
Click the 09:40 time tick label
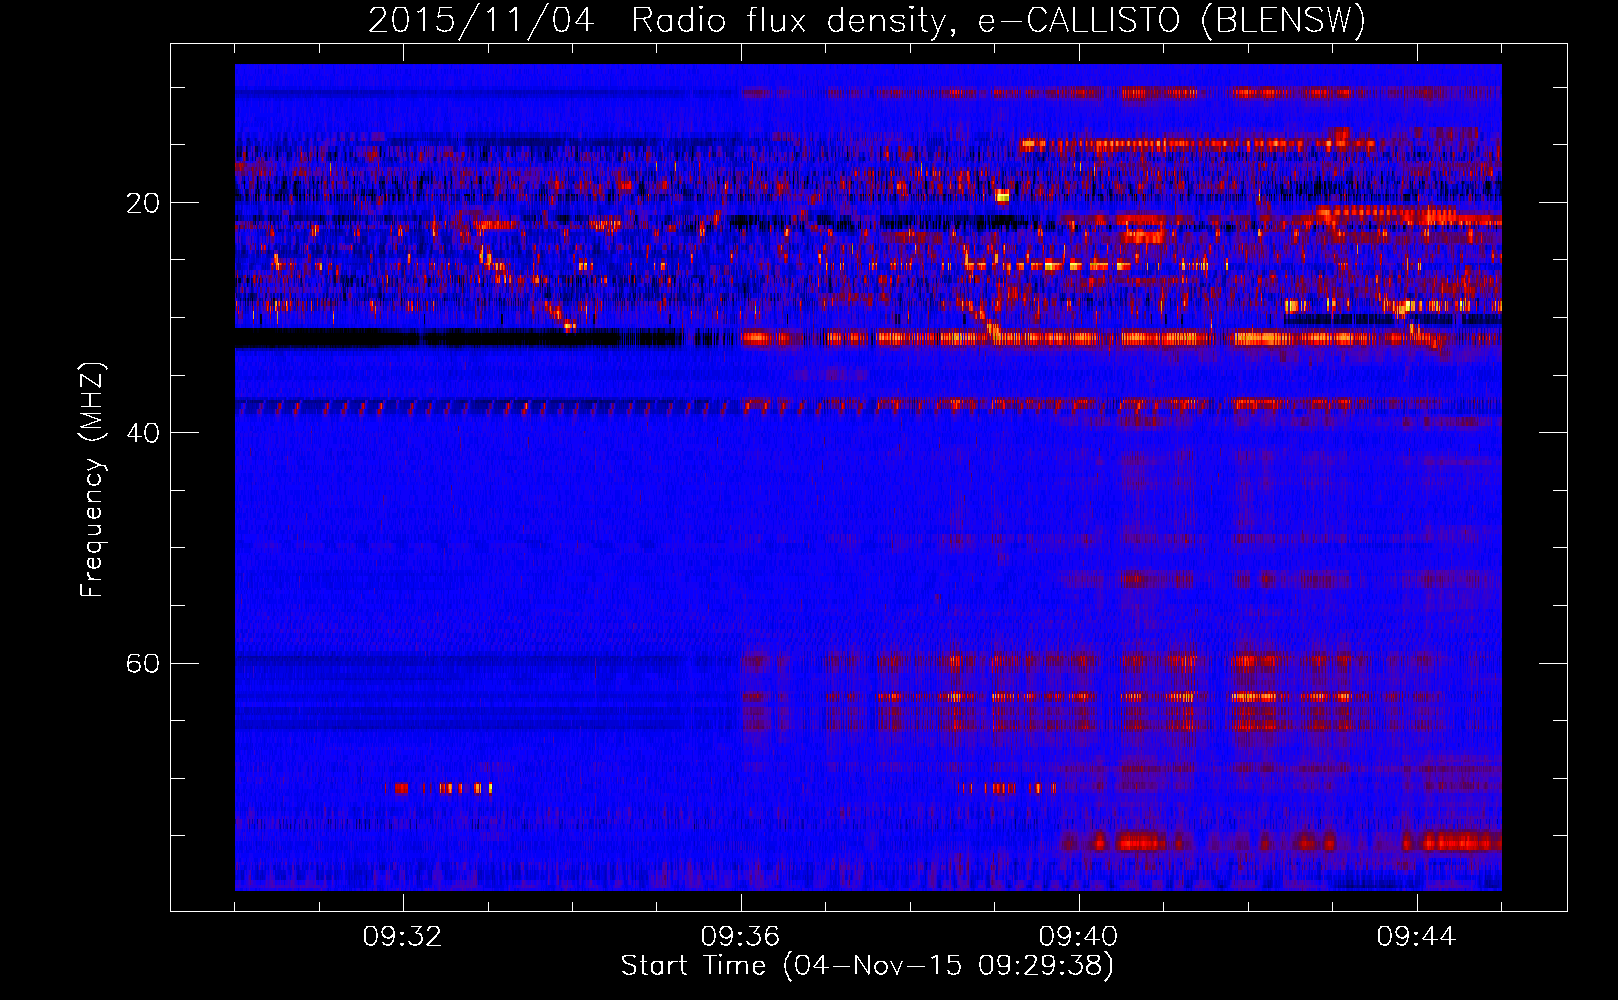pyautogui.click(x=1079, y=937)
